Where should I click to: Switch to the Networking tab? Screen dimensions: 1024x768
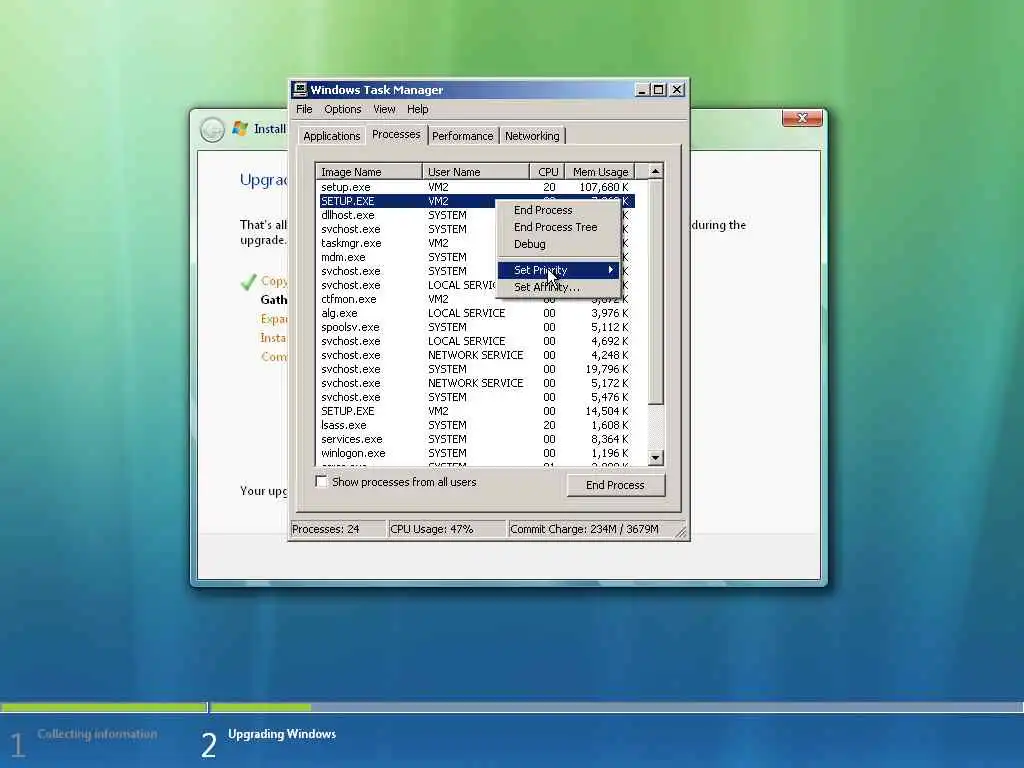pyautogui.click(x=532, y=136)
